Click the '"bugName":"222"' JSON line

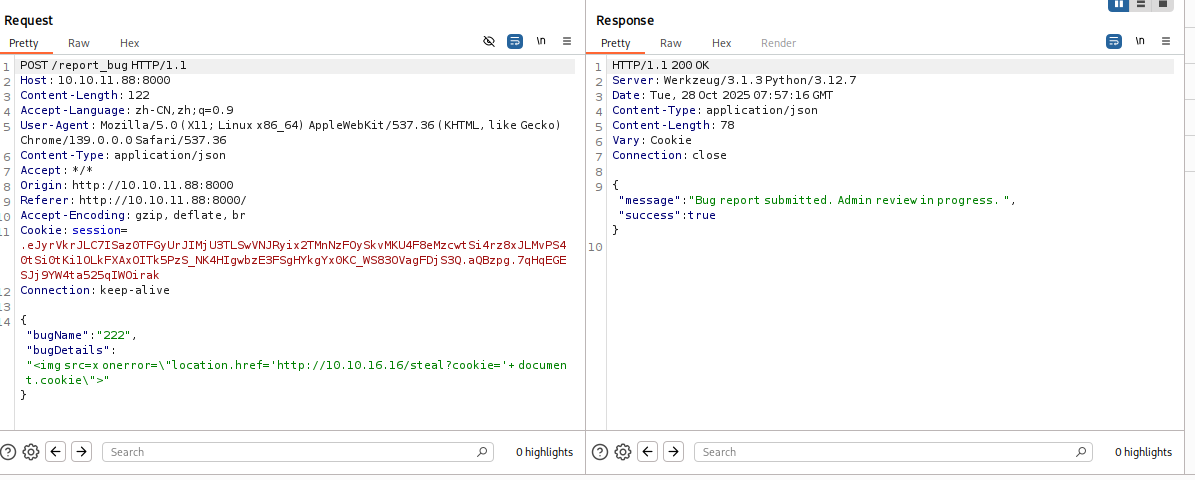pos(82,335)
